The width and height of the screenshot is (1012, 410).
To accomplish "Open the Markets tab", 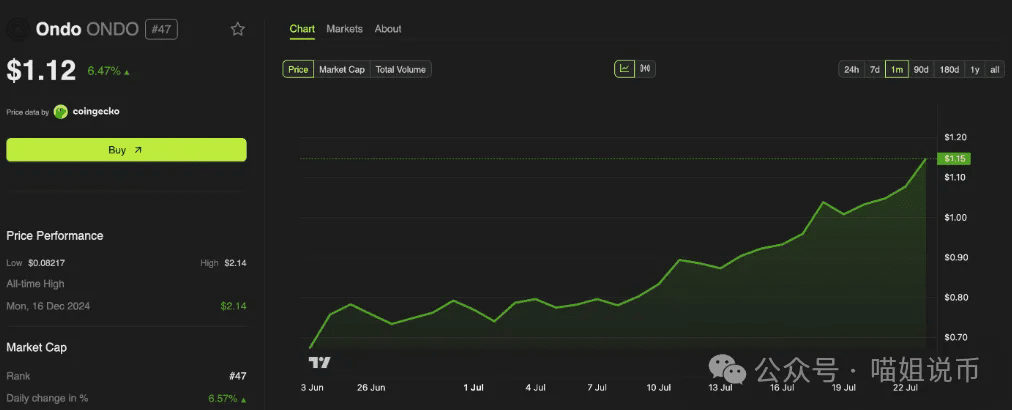I will pos(344,29).
